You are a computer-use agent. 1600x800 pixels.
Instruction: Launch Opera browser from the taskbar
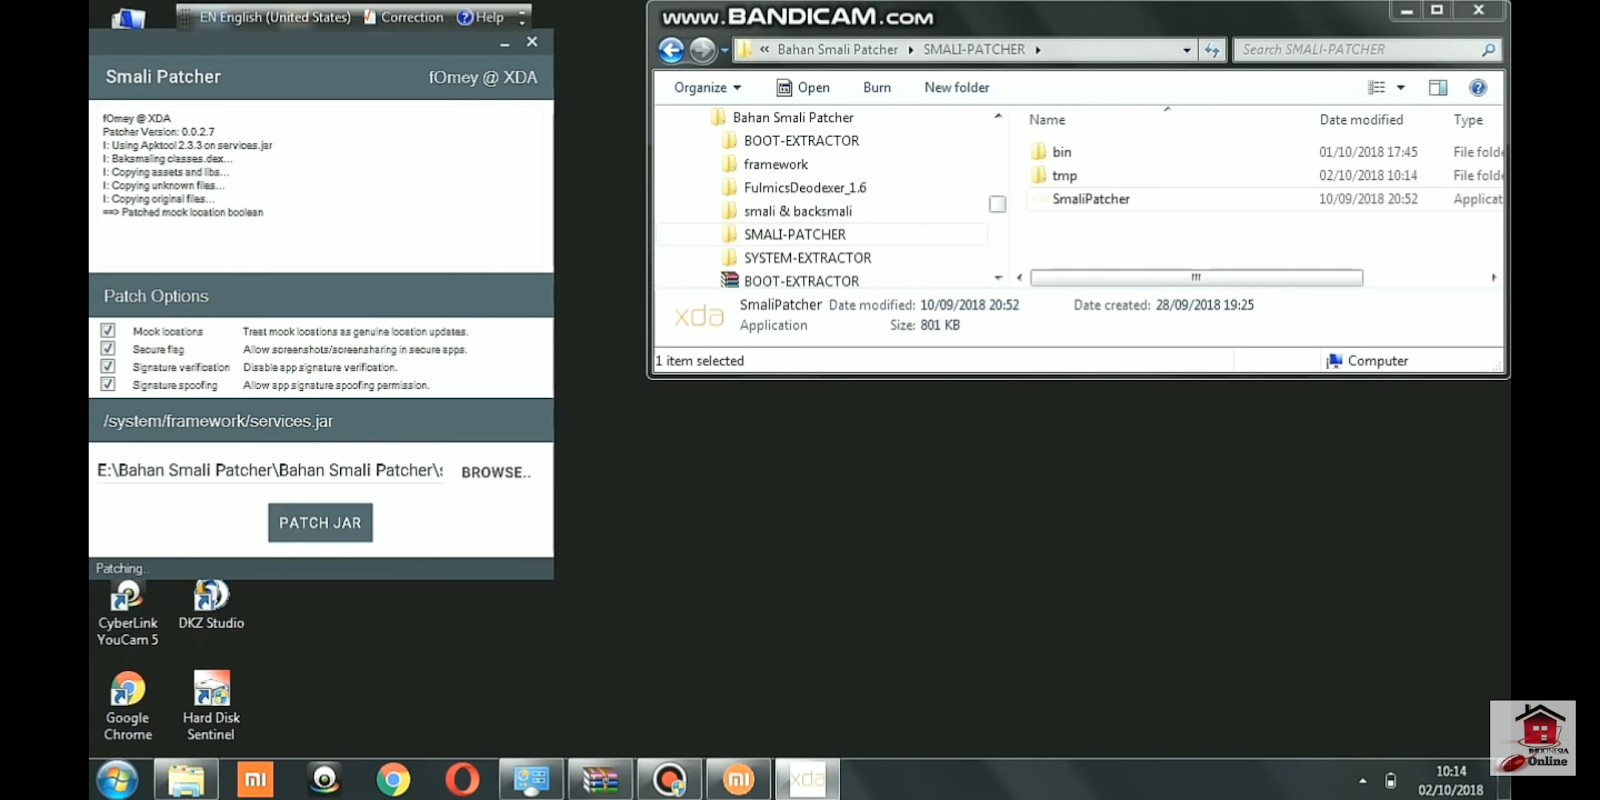click(462, 780)
